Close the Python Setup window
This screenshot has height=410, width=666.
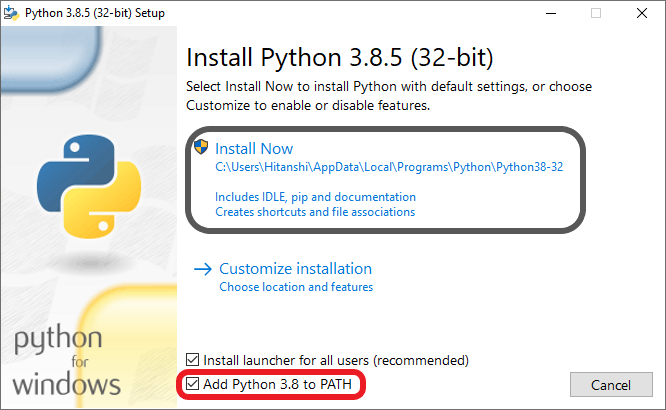pos(642,13)
